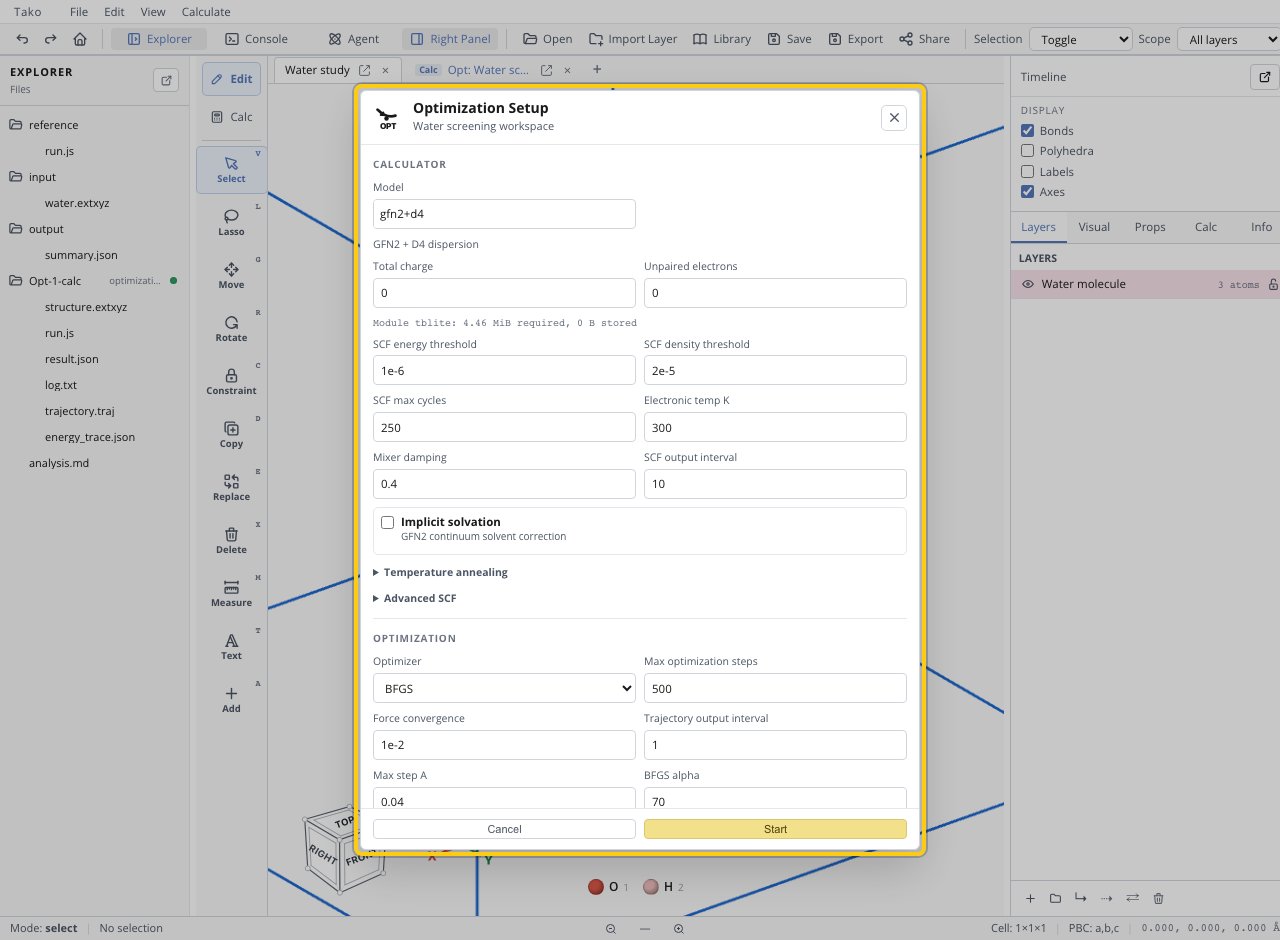Add a new layer with plus icon
Image resolution: width=1280 pixels, height=940 pixels.
1030,898
